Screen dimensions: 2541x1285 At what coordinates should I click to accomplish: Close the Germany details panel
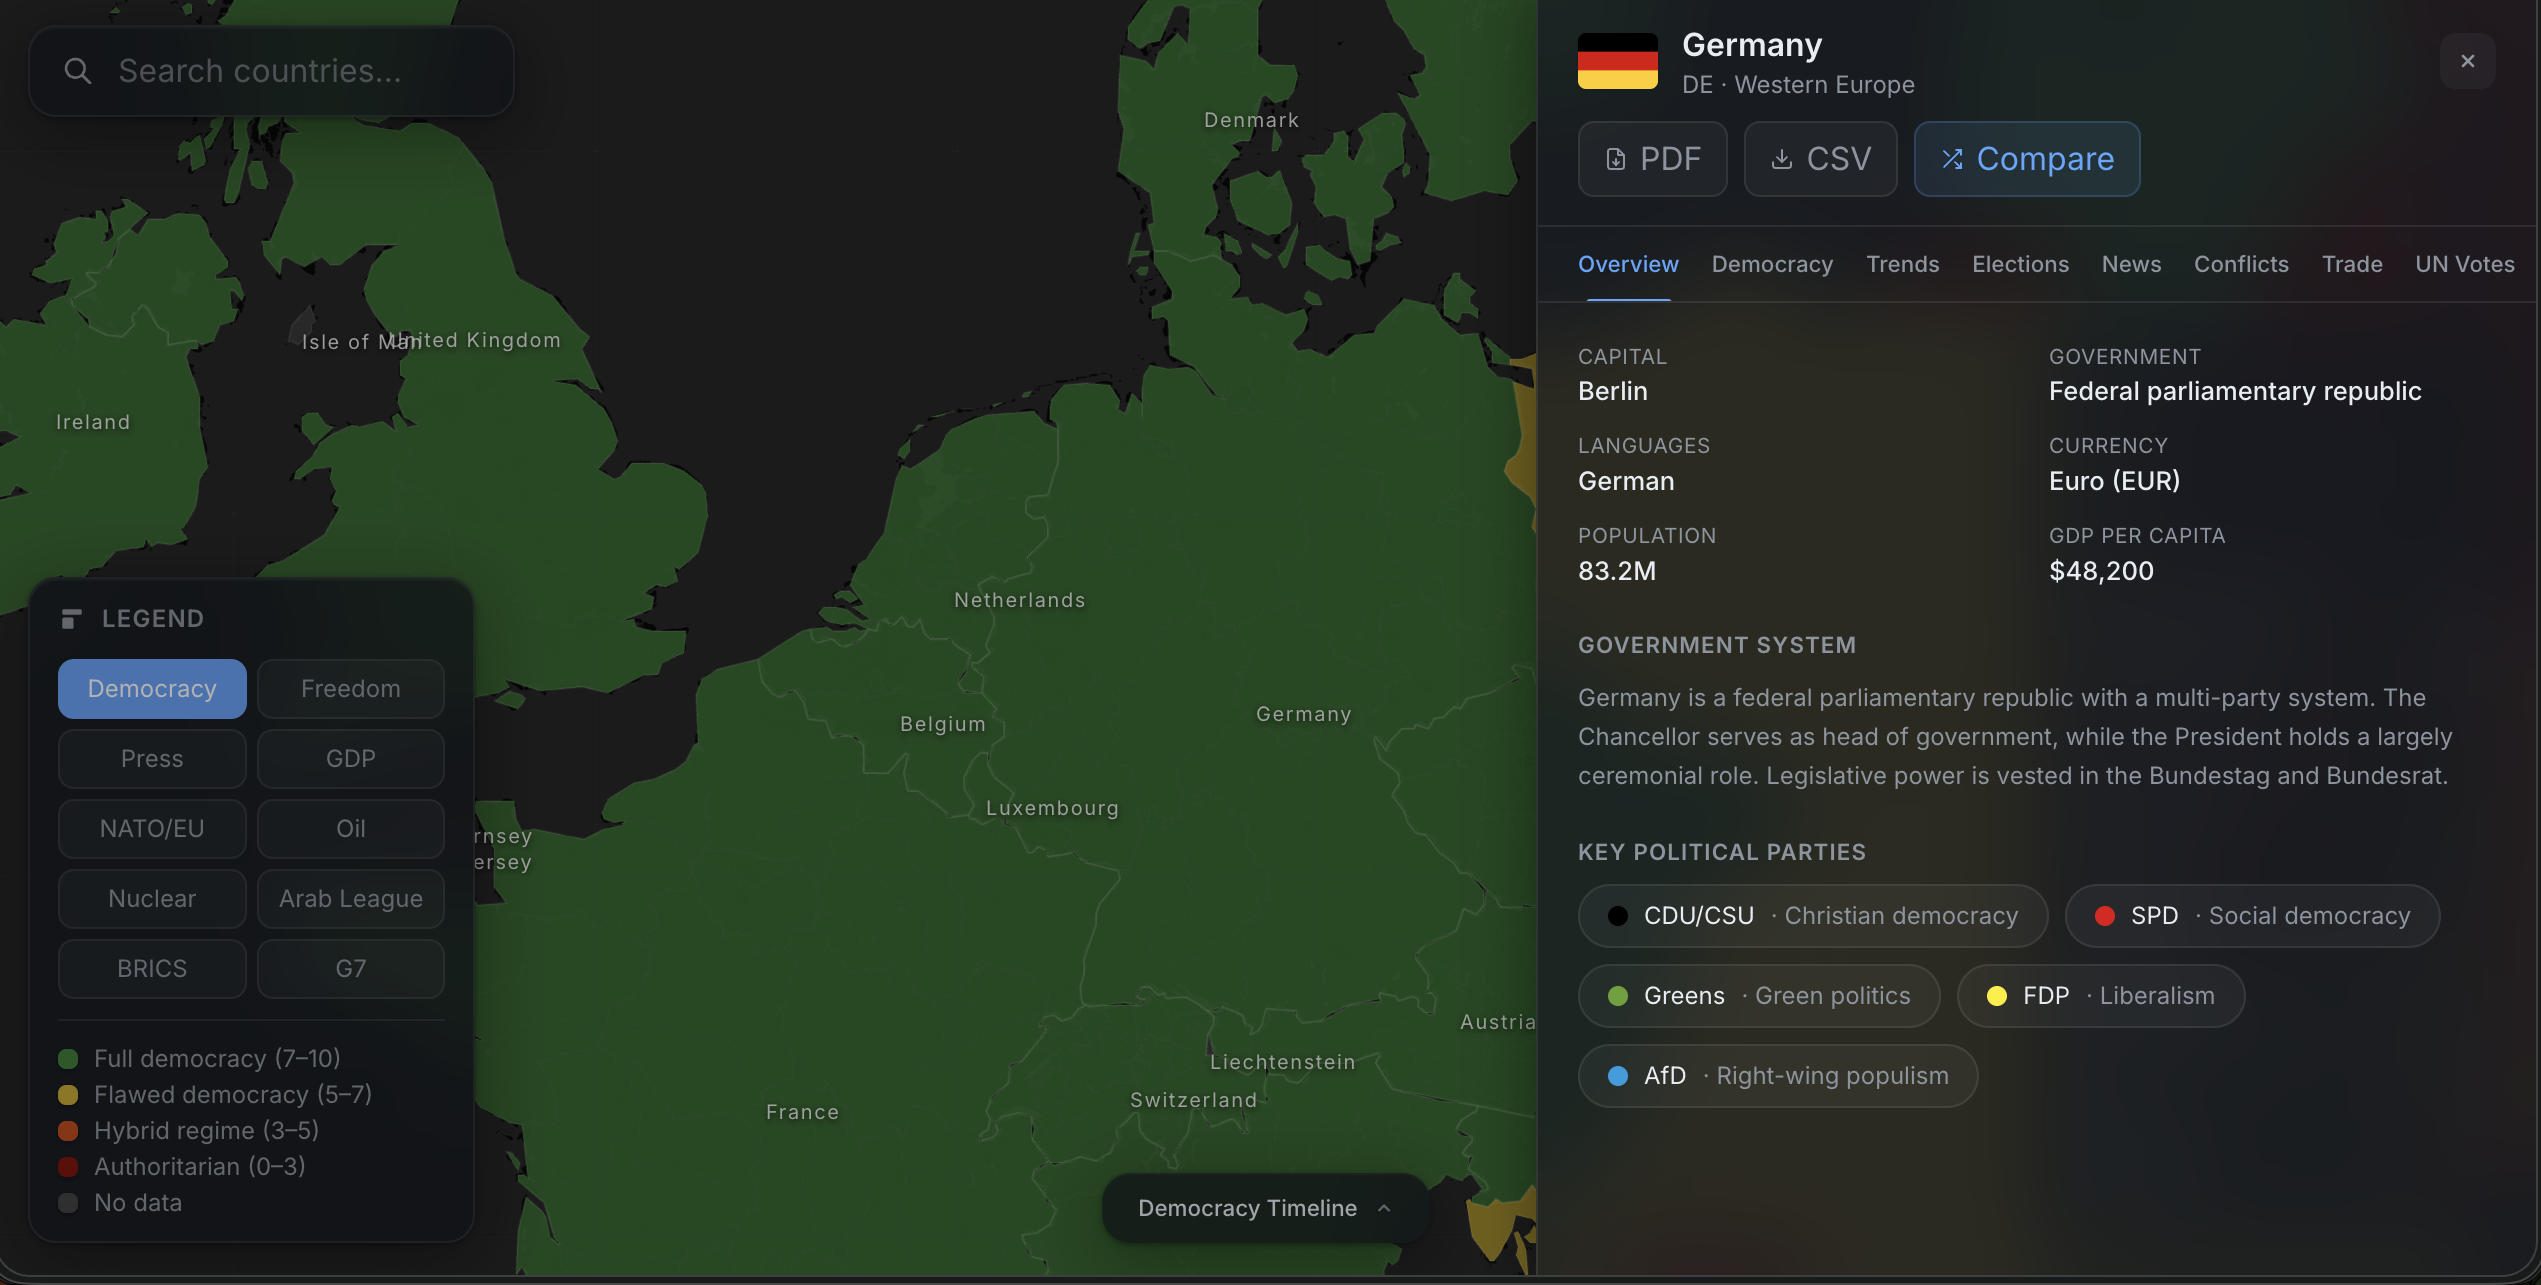point(2467,61)
